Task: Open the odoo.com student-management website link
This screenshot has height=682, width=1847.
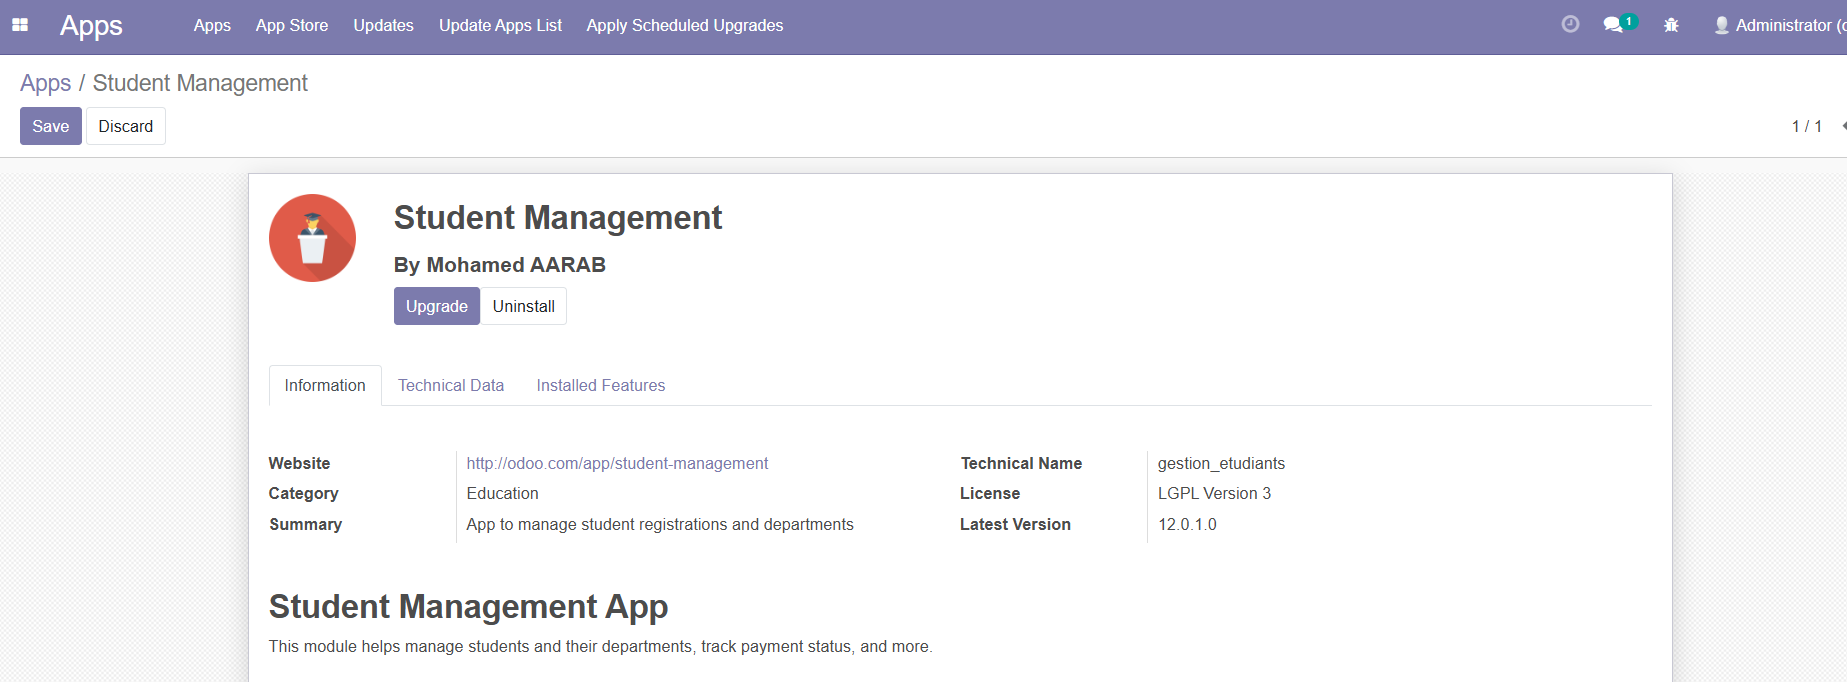Action: (617, 463)
